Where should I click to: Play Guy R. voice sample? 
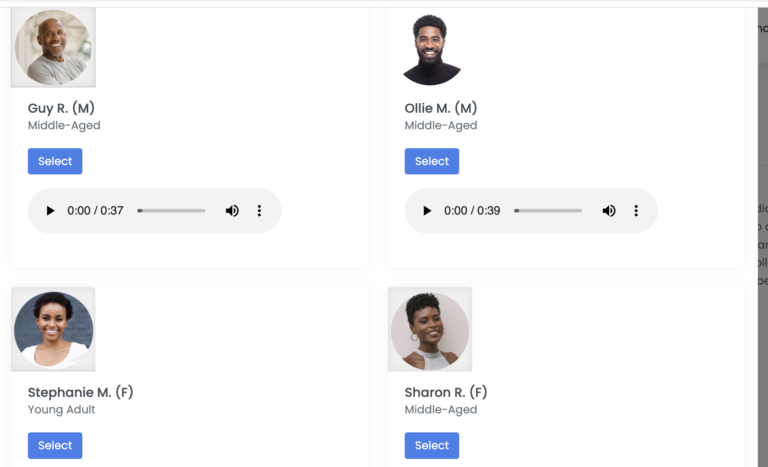pos(50,211)
